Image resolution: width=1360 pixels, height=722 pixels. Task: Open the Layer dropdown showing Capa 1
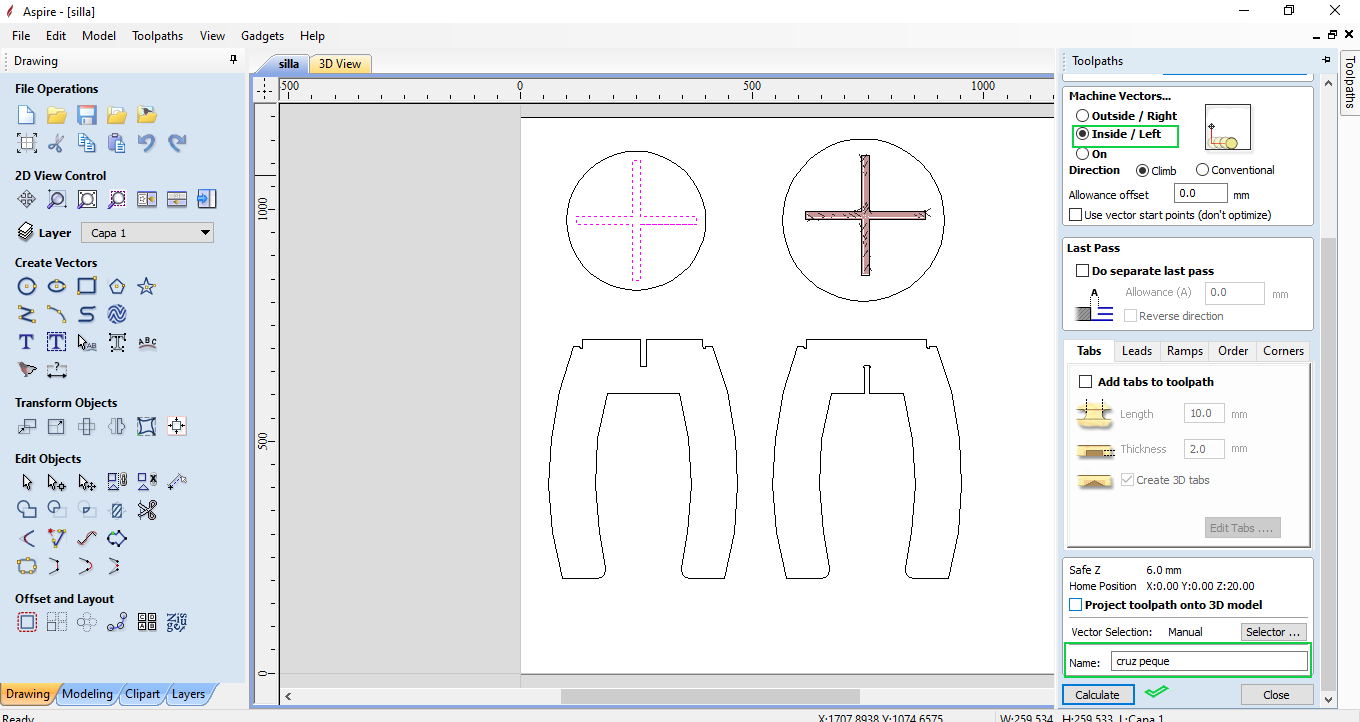point(147,233)
